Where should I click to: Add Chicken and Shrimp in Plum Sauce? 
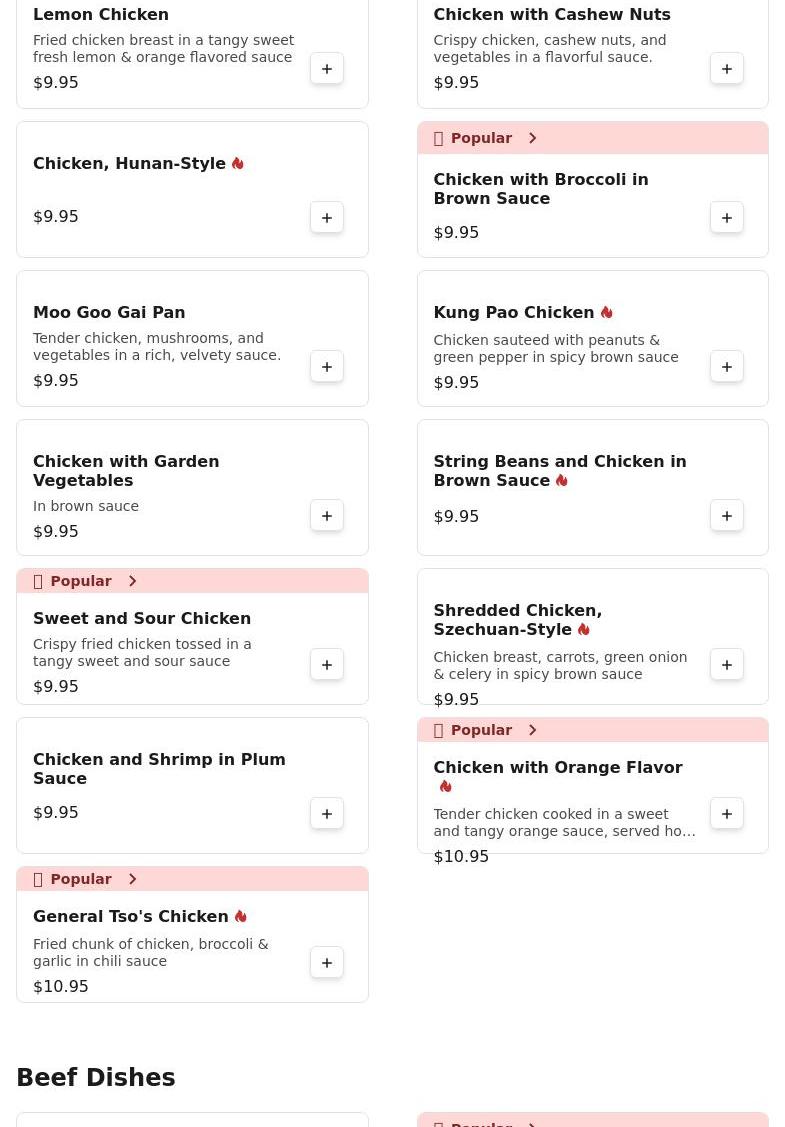pyautogui.click(x=327, y=814)
